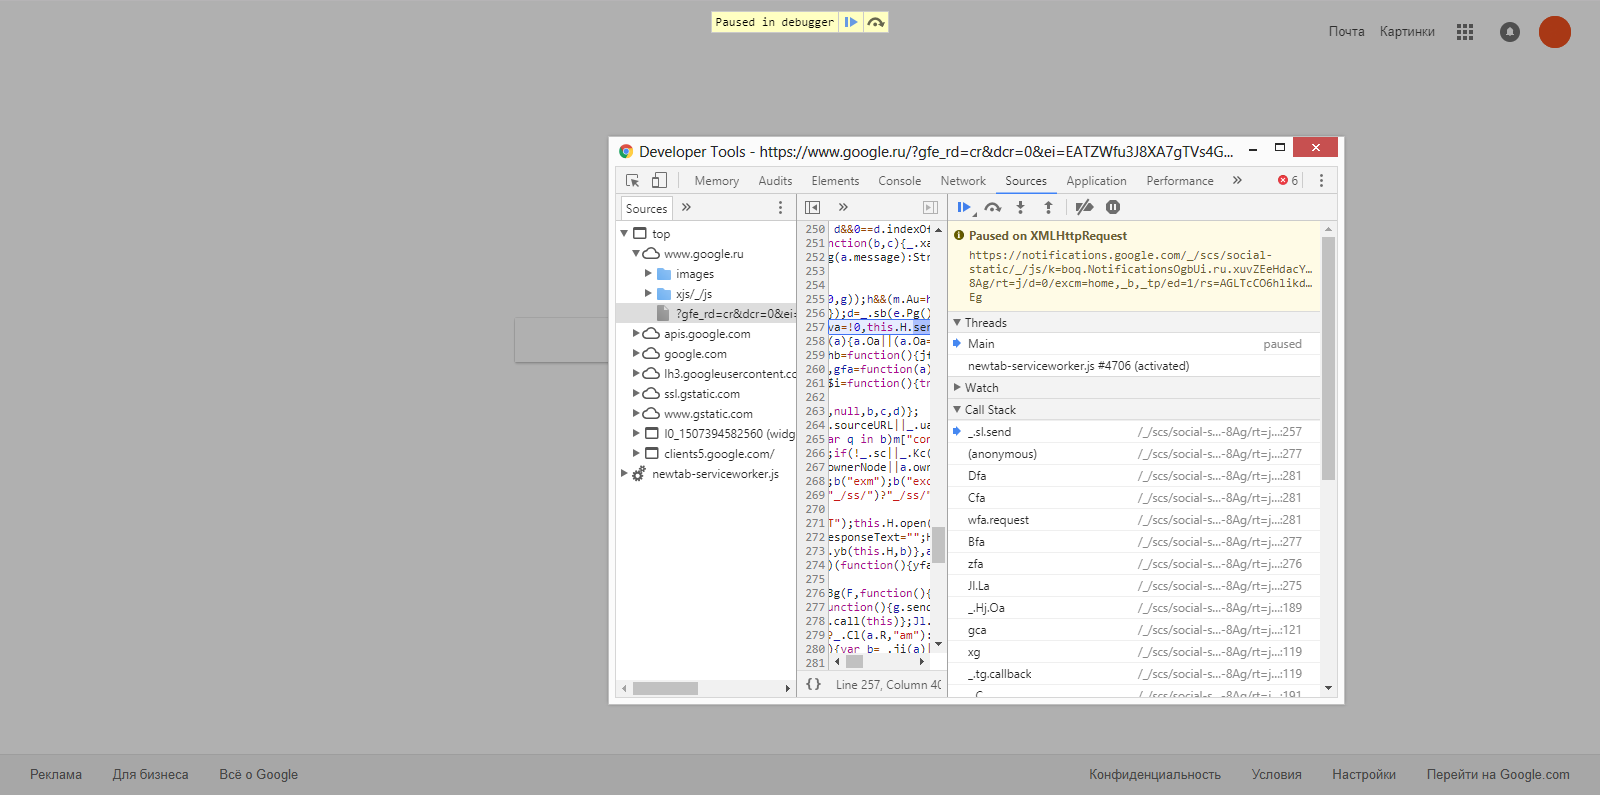Hide the file navigator pane

(x=813, y=208)
